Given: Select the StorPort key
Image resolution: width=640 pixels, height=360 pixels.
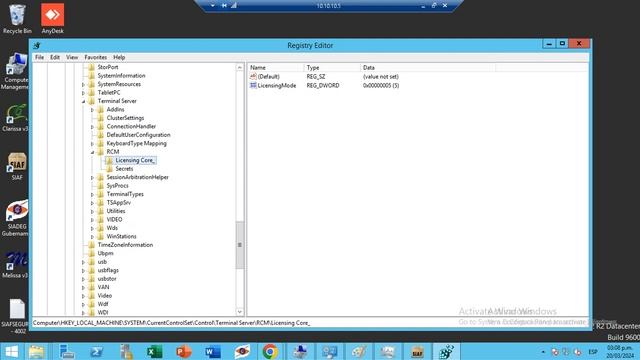Looking at the screenshot, I should [108, 67].
